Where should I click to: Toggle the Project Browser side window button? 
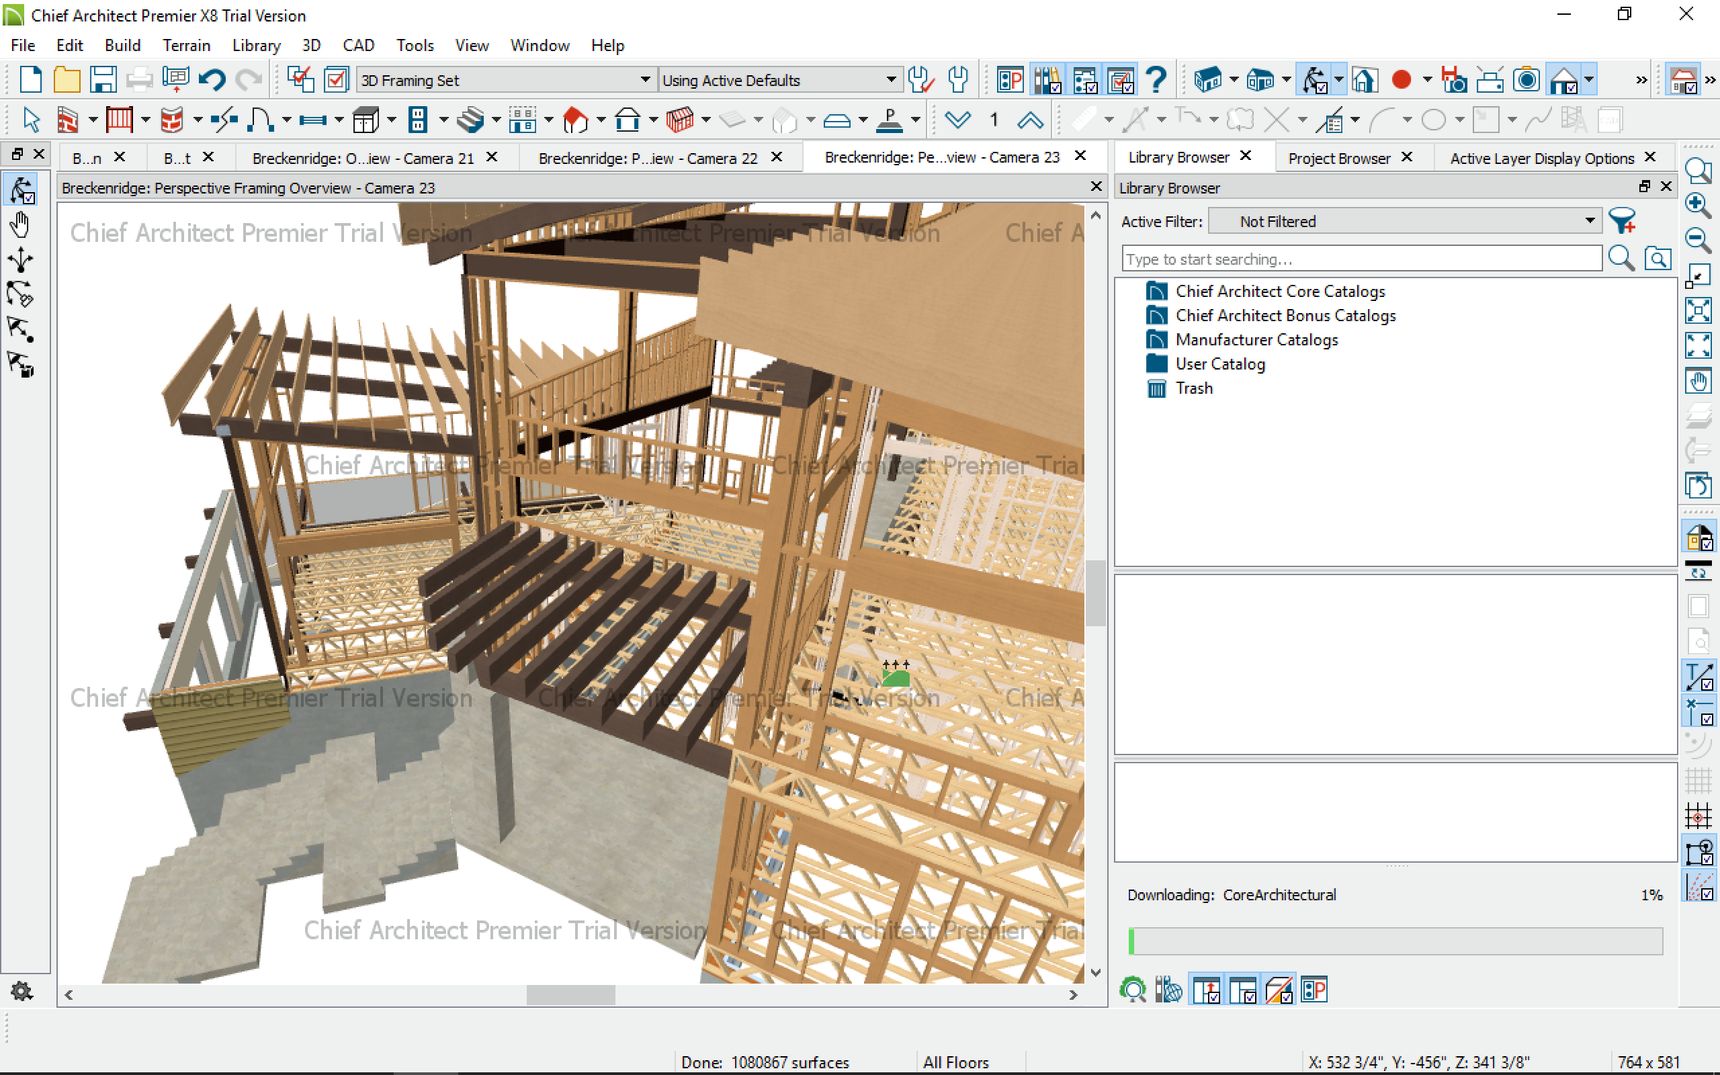point(1084,80)
